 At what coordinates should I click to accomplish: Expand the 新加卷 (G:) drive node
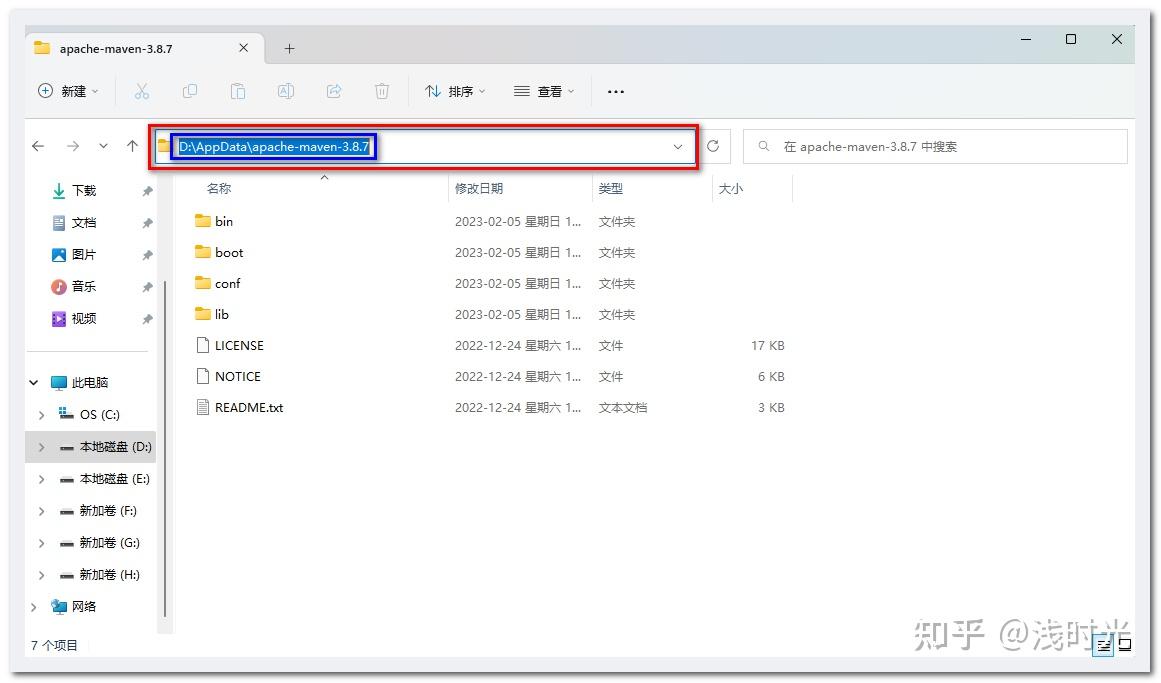(41, 543)
